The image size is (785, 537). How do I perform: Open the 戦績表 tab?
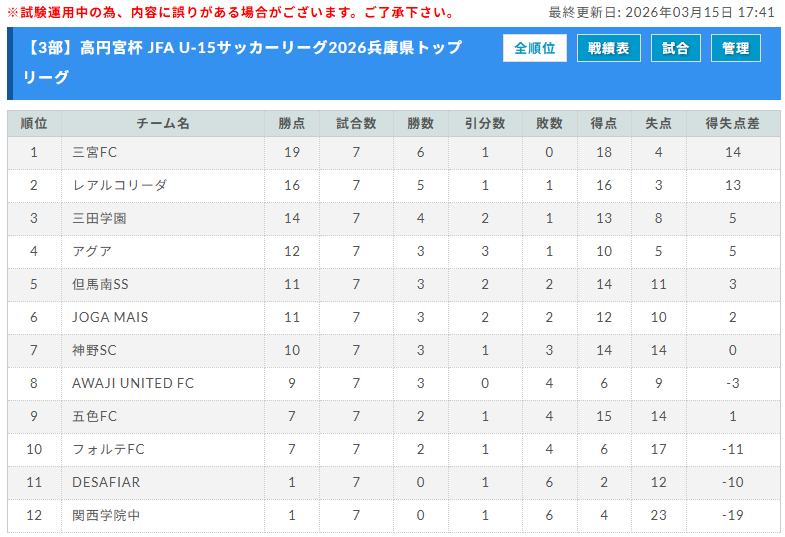(x=608, y=48)
